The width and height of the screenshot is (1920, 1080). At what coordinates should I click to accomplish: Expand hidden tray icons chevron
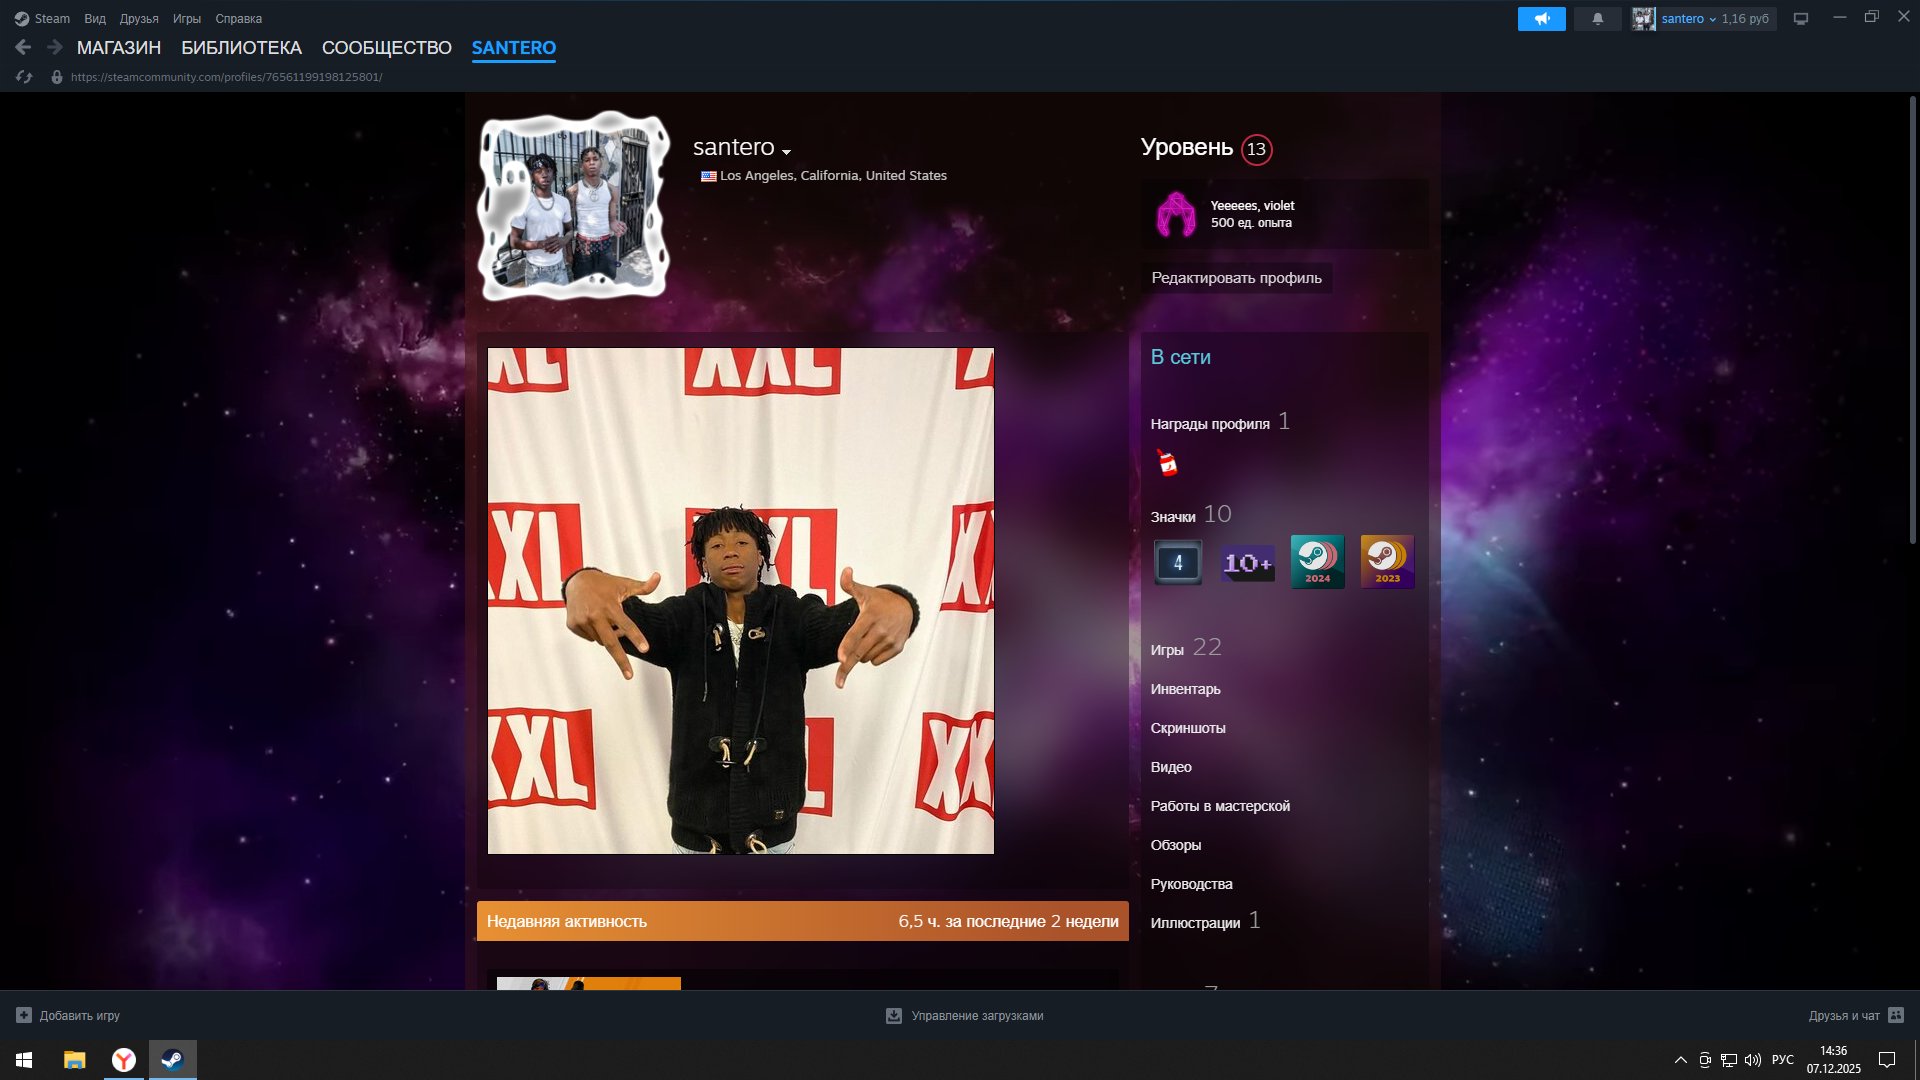pos(1681,1061)
